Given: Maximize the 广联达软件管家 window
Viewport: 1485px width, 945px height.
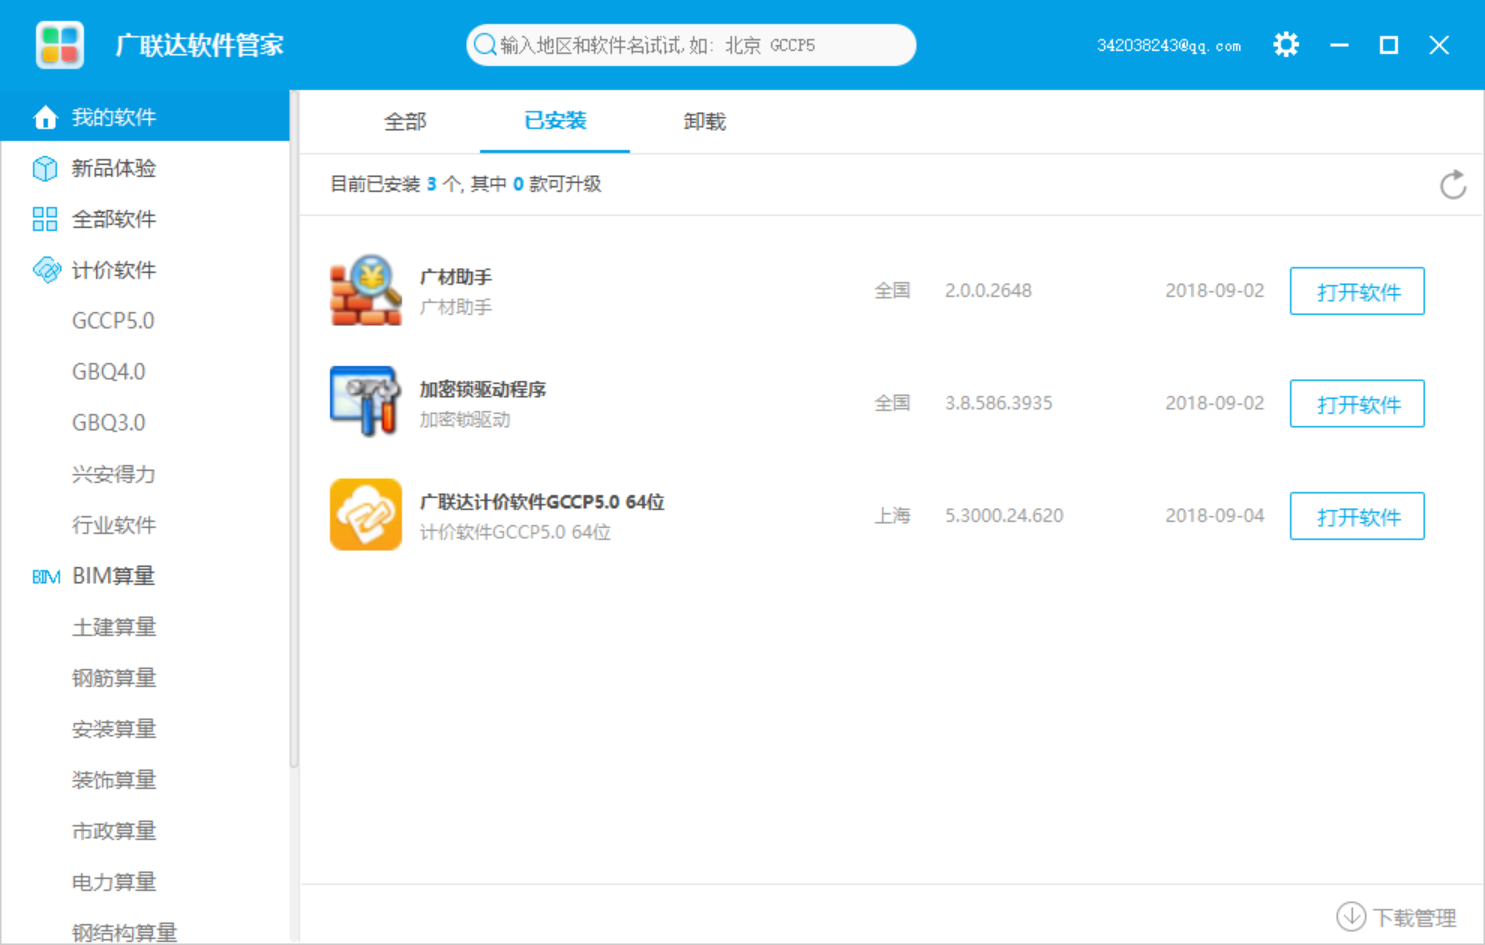Looking at the screenshot, I should 1389,45.
